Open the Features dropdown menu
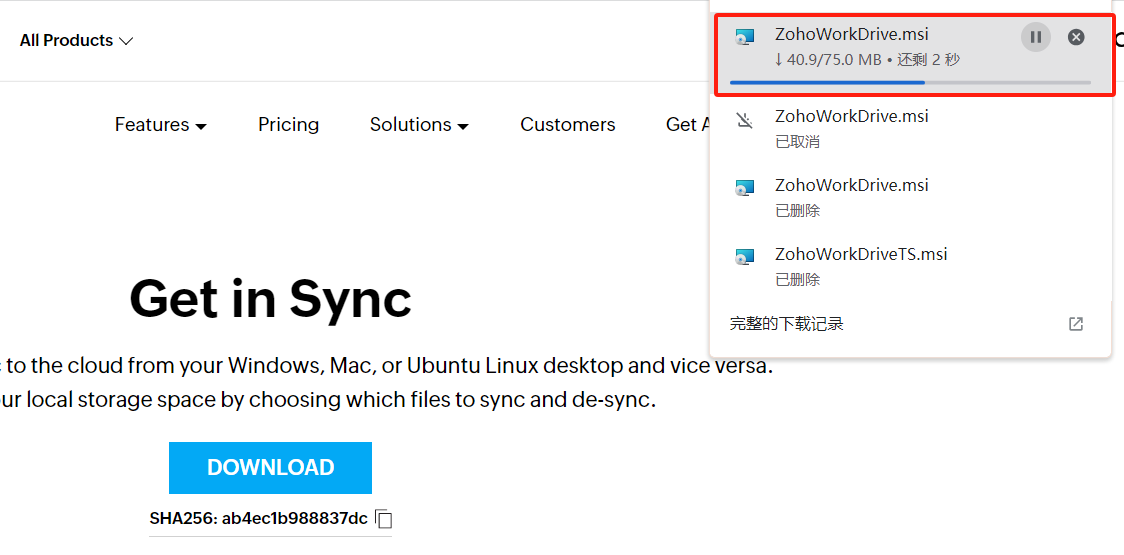This screenshot has width=1124, height=555. coord(160,125)
